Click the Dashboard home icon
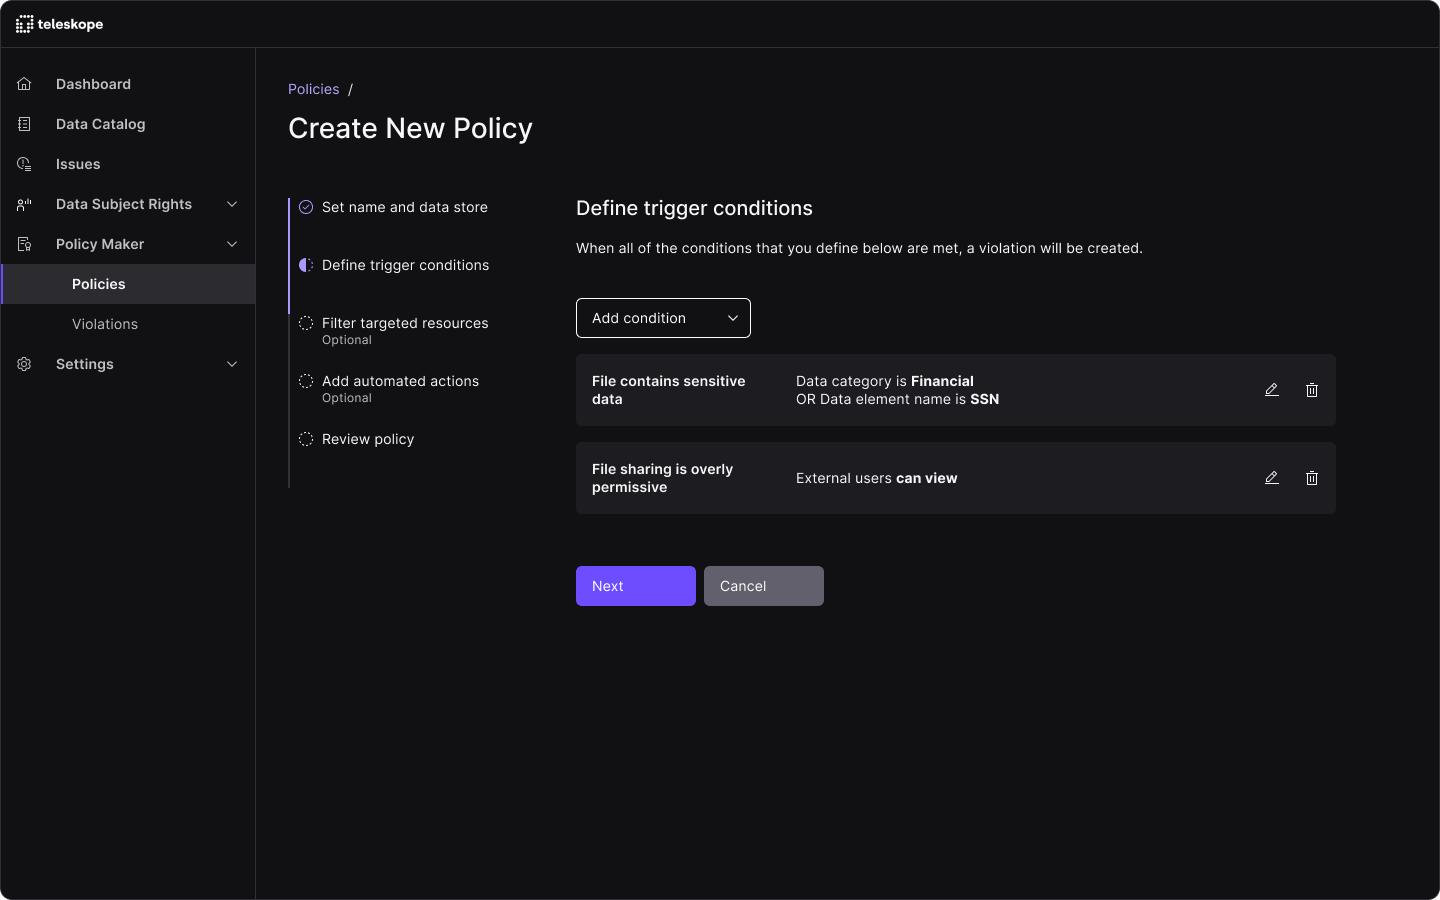The image size is (1440, 900). (24, 84)
